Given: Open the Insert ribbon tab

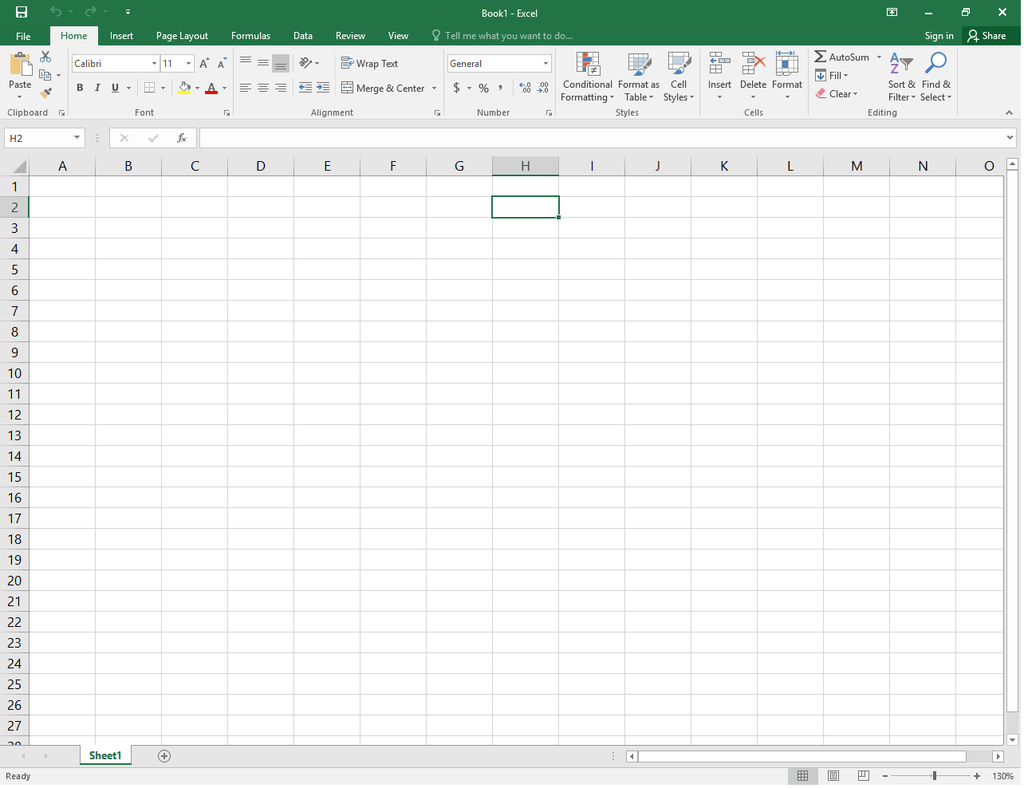Looking at the screenshot, I should (121, 35).
